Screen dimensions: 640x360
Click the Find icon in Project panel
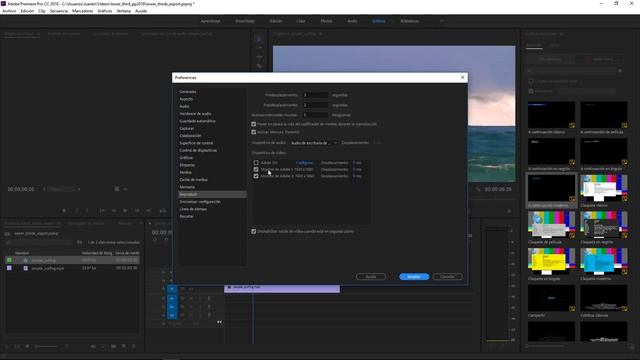click(x=103, y=347)
